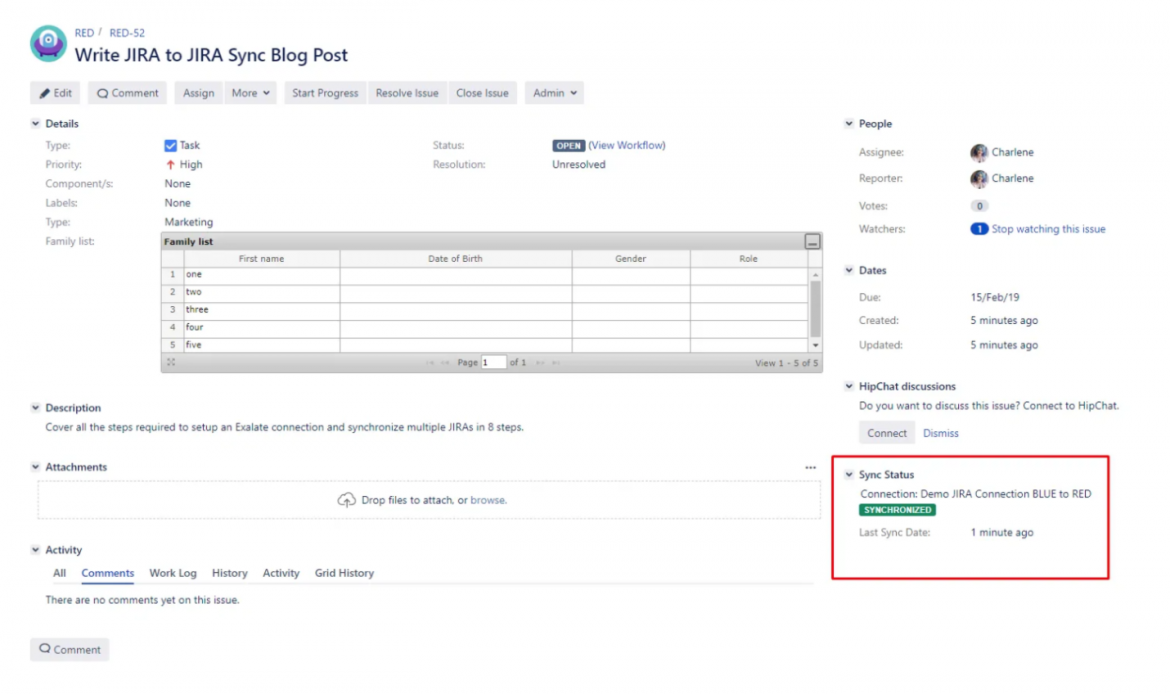Click the Family list page number field
This screenshot has width=1170, height=694.
click(x=493, y=363)
